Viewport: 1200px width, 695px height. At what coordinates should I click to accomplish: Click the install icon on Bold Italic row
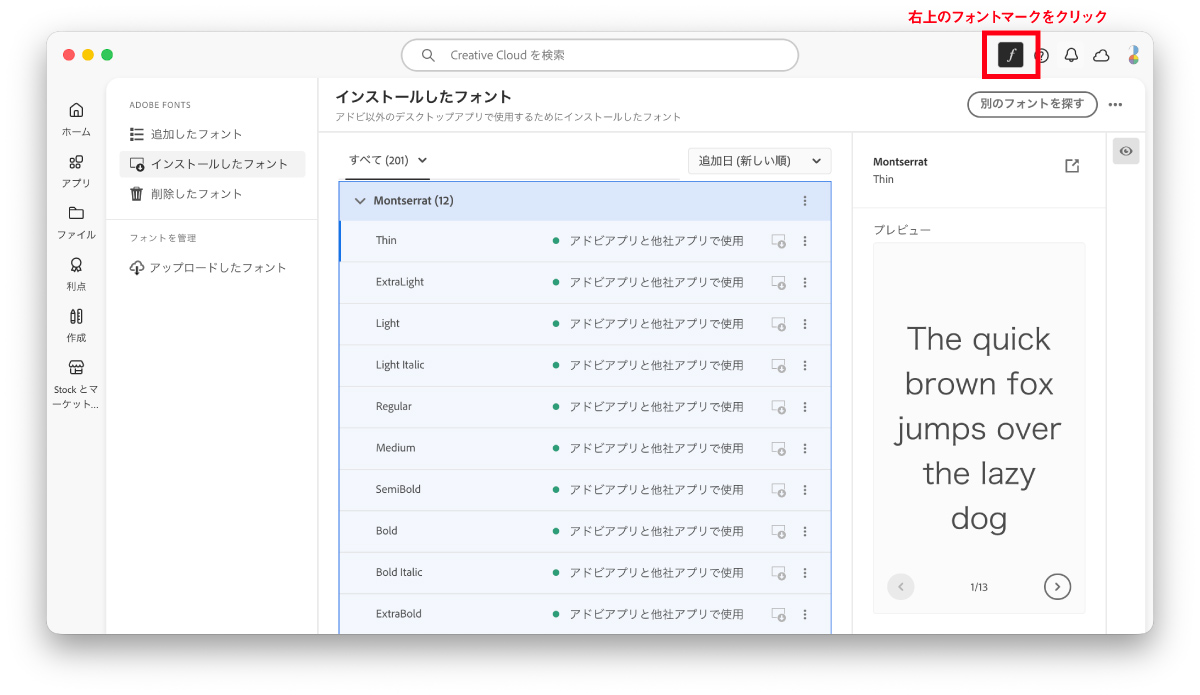coord(778,573)
